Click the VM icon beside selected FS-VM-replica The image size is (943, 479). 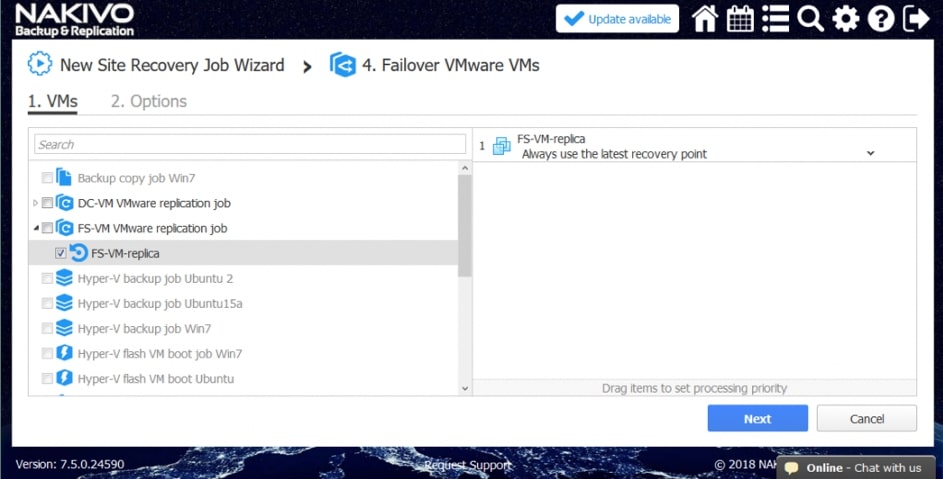[502, 146]
